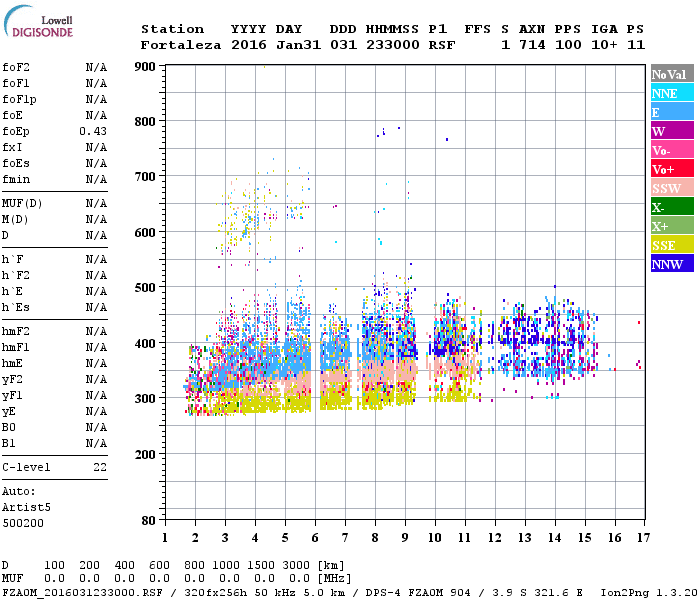
Task: Click the 14 MHz frequency axis label
Action: [554, 538]
